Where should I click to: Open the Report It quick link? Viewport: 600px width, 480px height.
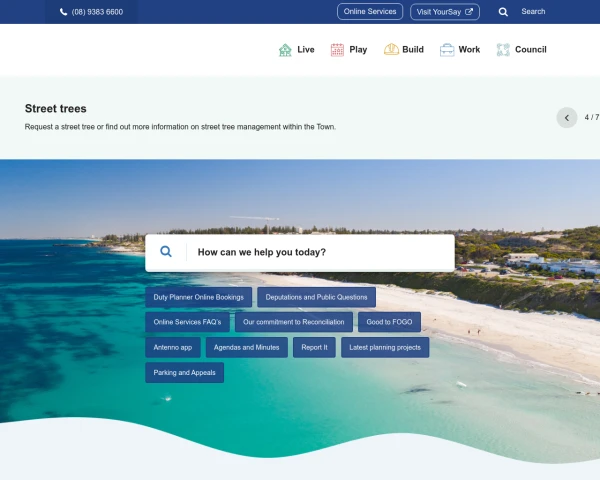pos(314,347)
